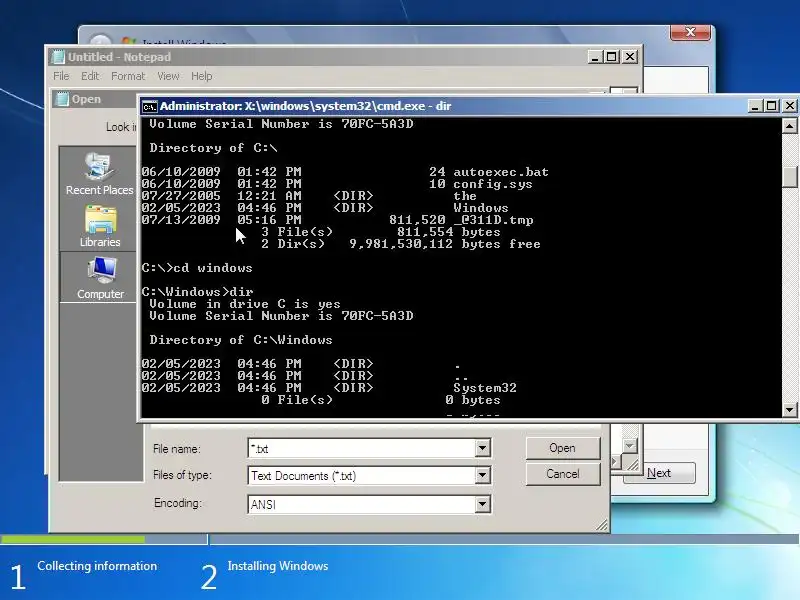Maximize the command prompt window
This screenshot has height=600, width=800.
tap(772, 106)
